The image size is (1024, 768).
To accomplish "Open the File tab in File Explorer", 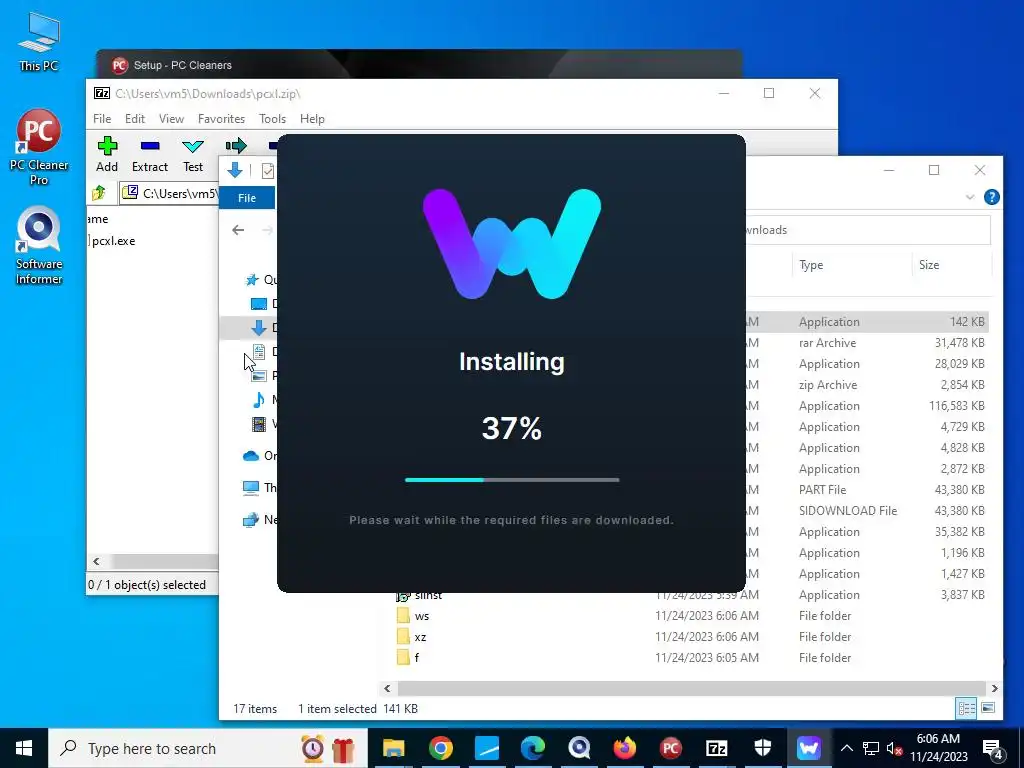I will point(247,198).
